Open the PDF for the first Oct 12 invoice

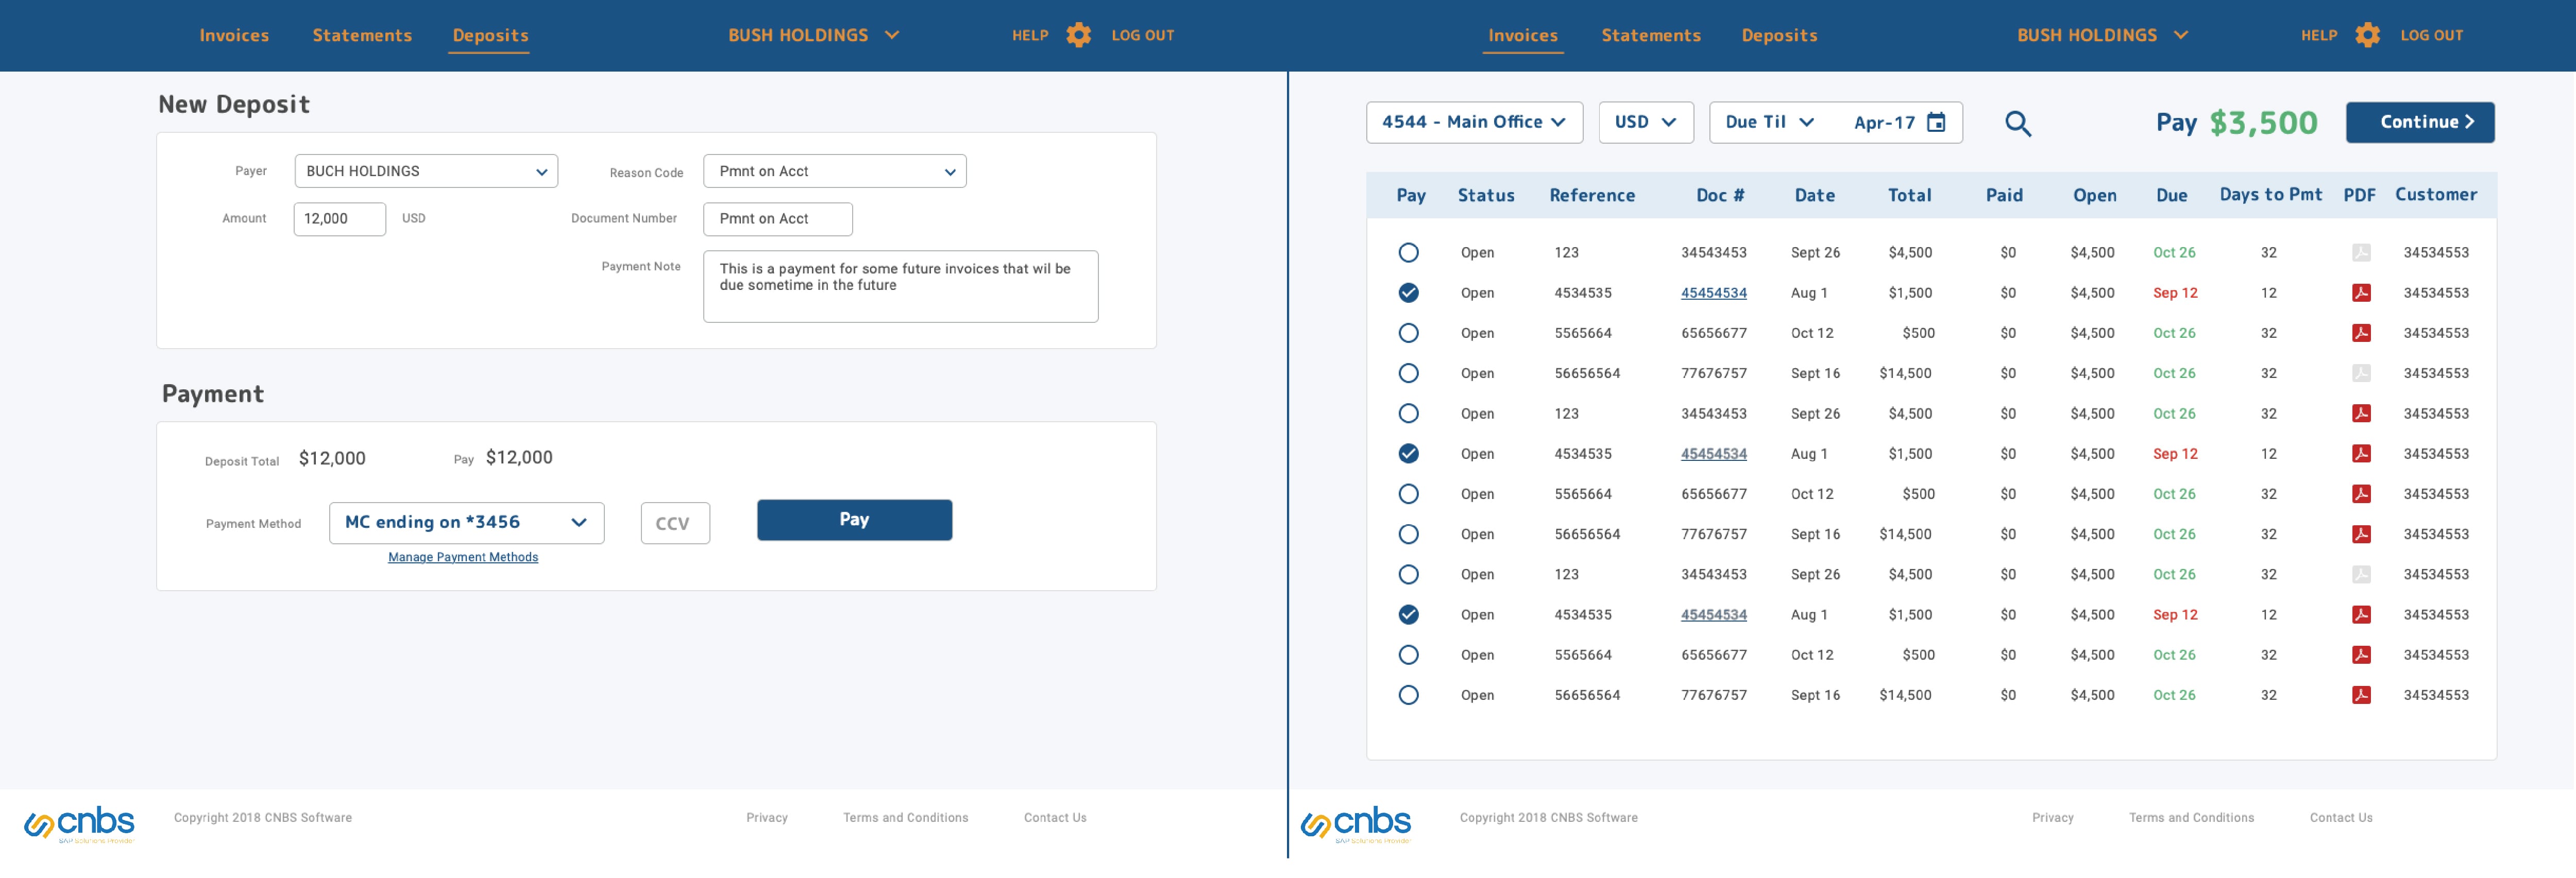pos(2361,333)
